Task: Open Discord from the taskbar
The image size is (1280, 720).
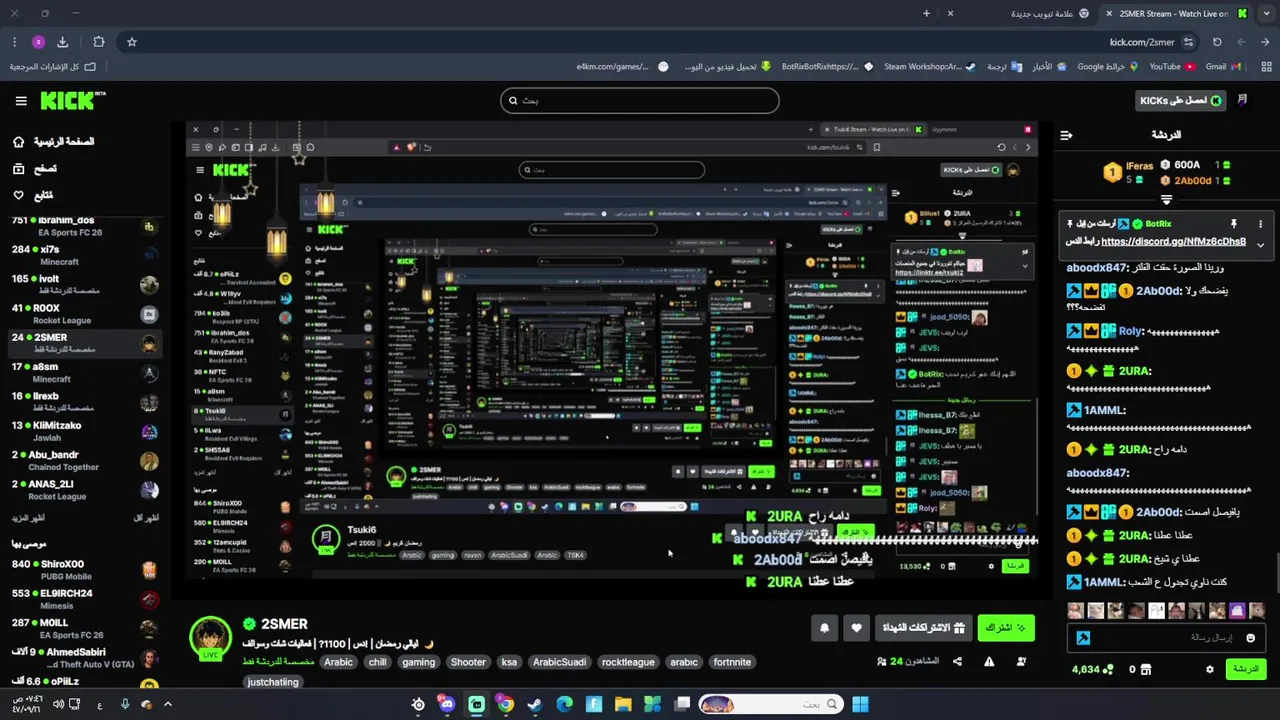Action: [x=447, y=704]
